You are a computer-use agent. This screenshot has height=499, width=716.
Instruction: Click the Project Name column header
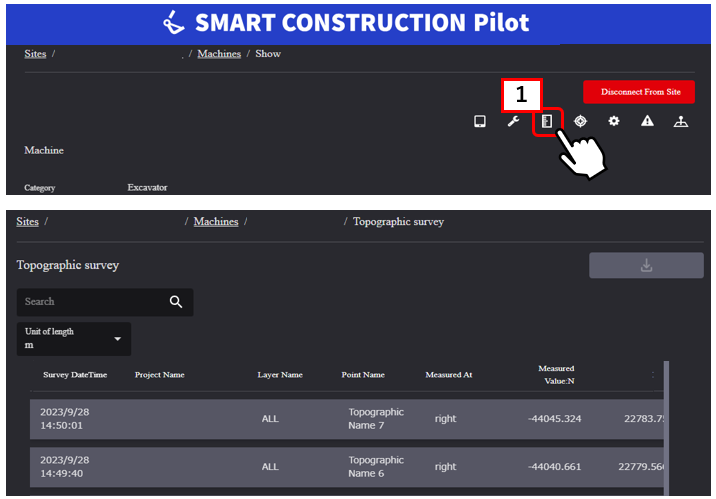pyautogui.click(x=159, y=375)
